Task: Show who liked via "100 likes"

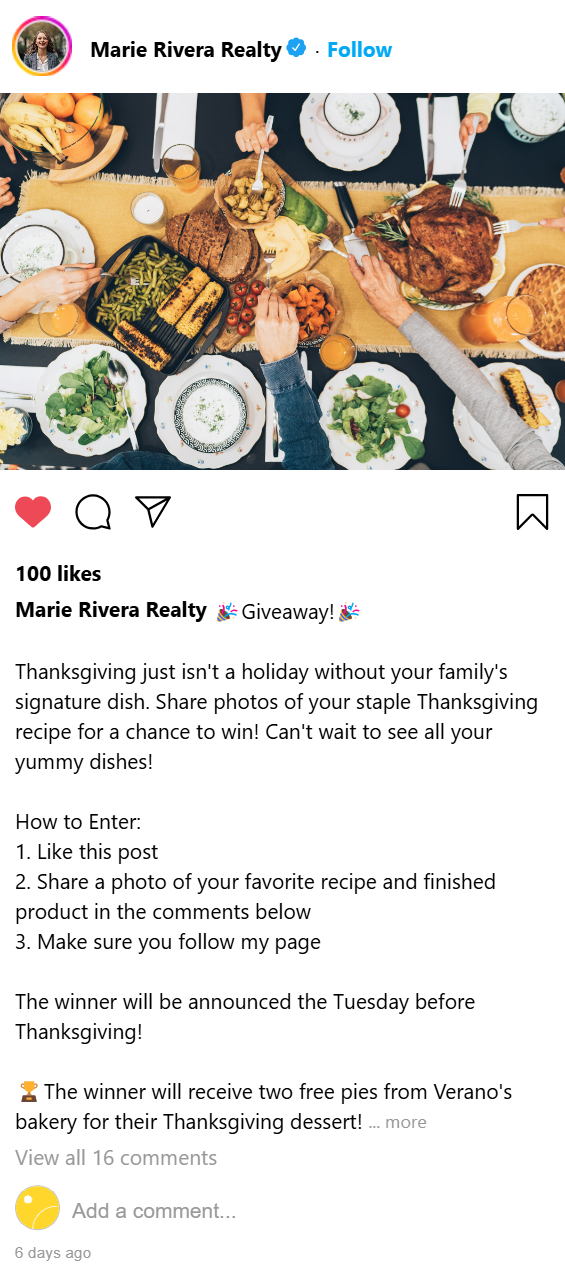Action: click(58, 574)
